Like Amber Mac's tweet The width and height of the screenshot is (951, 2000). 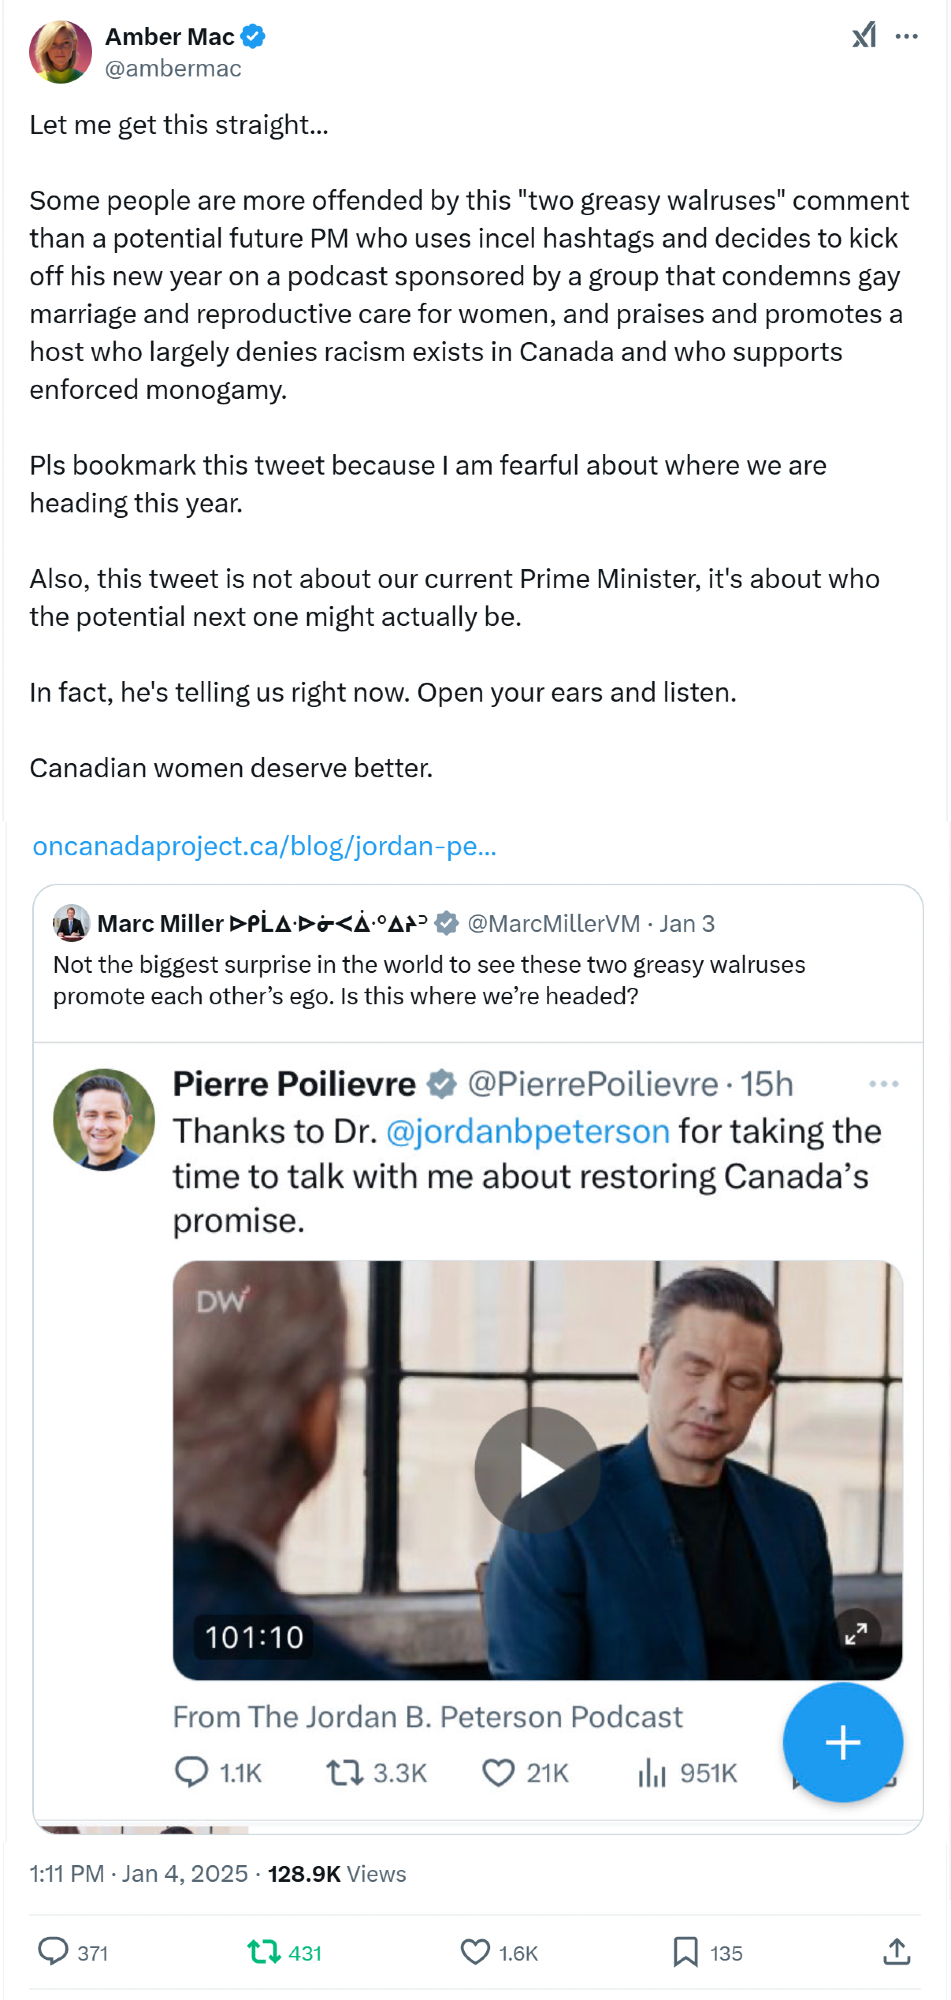click(x=475, y=1951)
